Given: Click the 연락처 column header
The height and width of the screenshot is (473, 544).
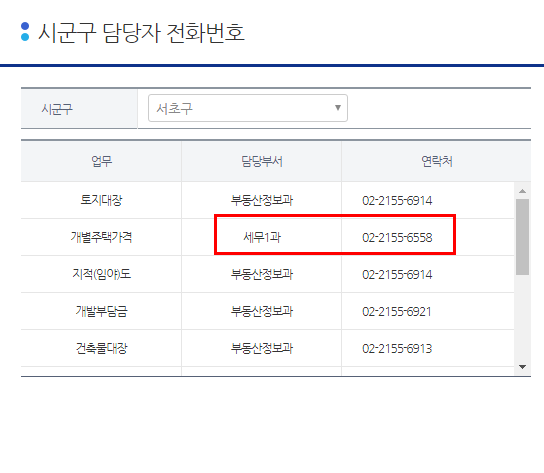Looking at the screenshot, I should (436, 161).
